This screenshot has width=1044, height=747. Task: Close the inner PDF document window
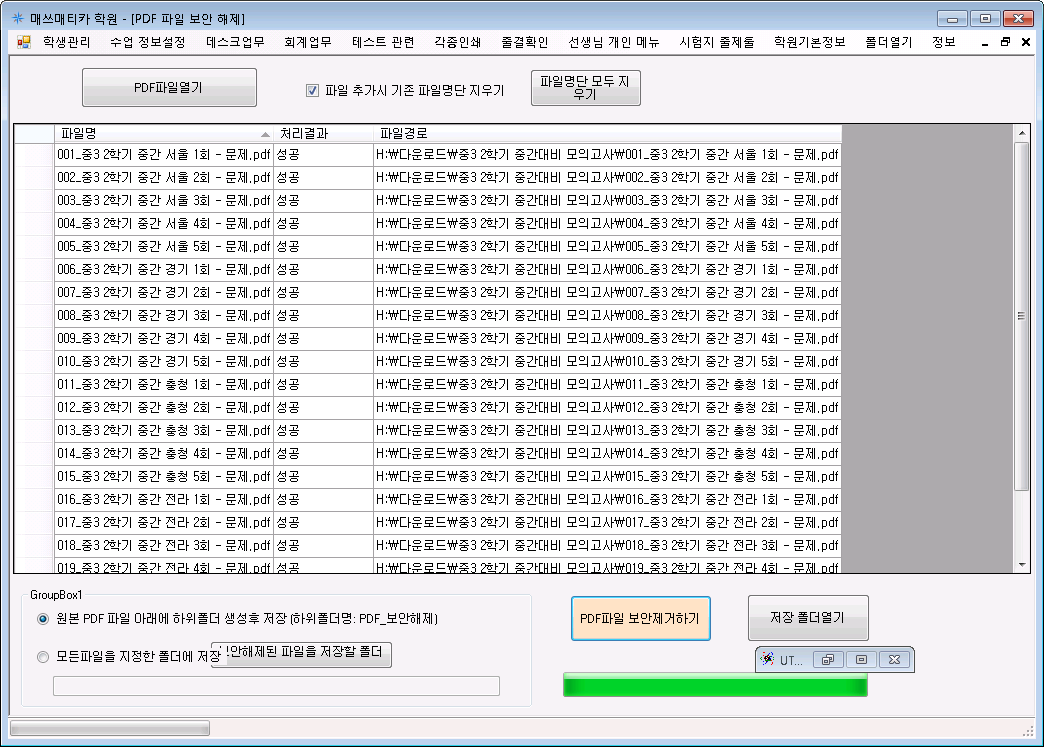tap(1026, 42)
